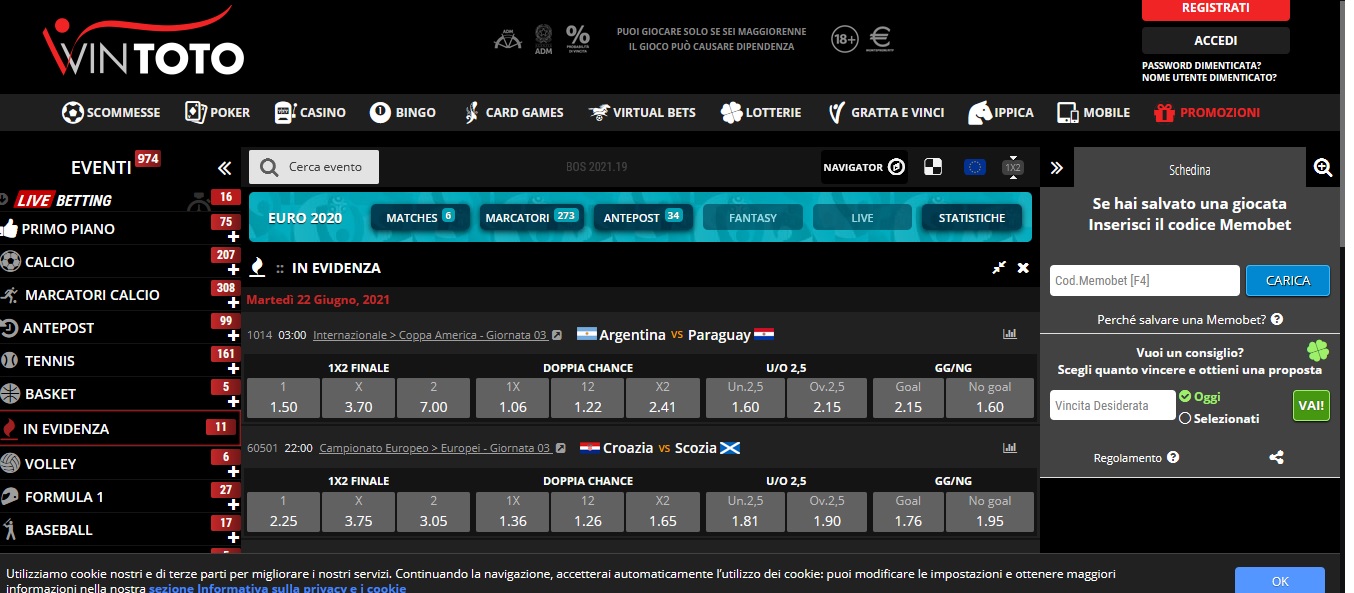Open the Statistiche tab
1354x593 pixels.
coord(972,217)
